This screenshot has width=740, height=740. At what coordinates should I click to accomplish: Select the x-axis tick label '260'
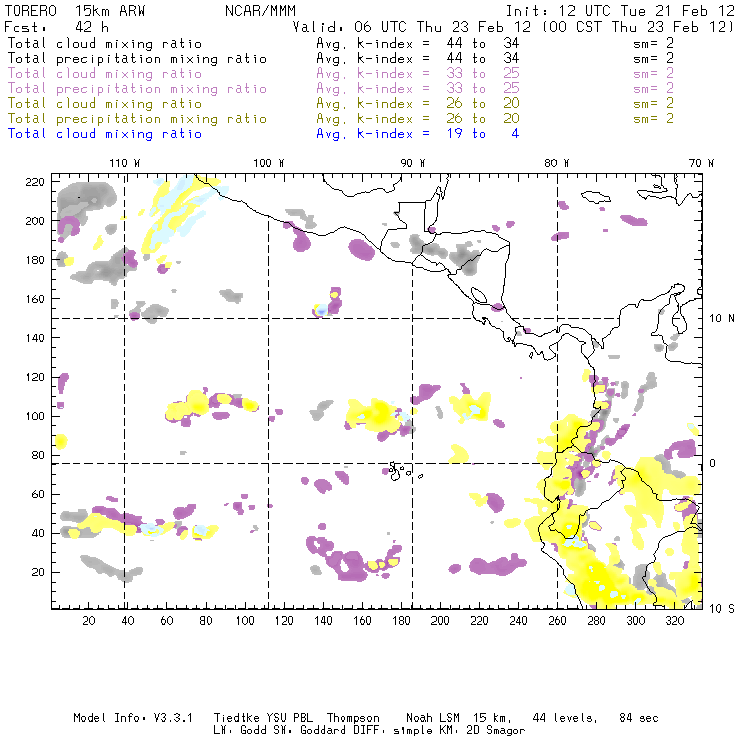point(557,620)
